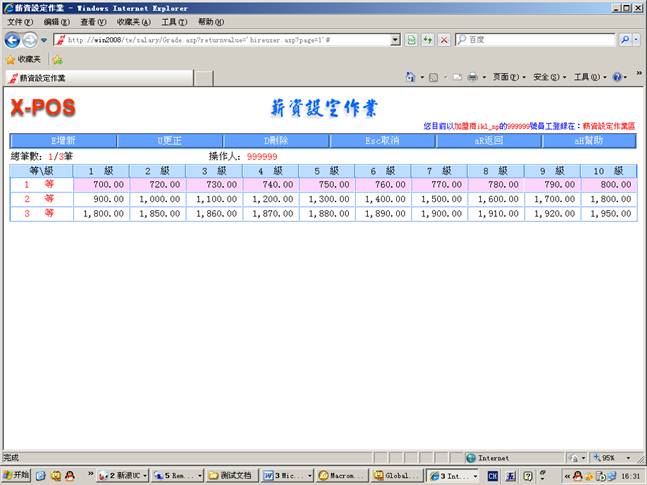Screen dimensions: 647x485
Task: Open the 页面(P) dropdown menu
Action: (x=507, y=77)
